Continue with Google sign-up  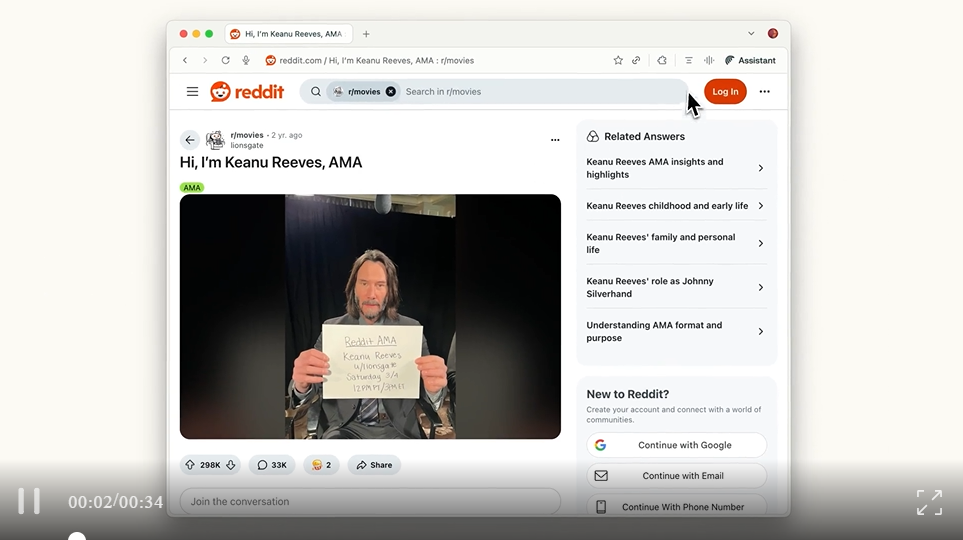coord(677,445)
